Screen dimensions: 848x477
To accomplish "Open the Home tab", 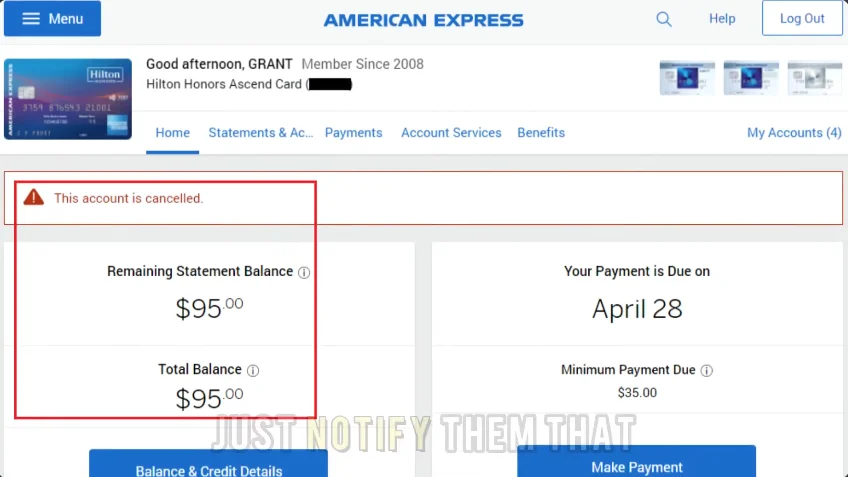I will click(173, 132).
